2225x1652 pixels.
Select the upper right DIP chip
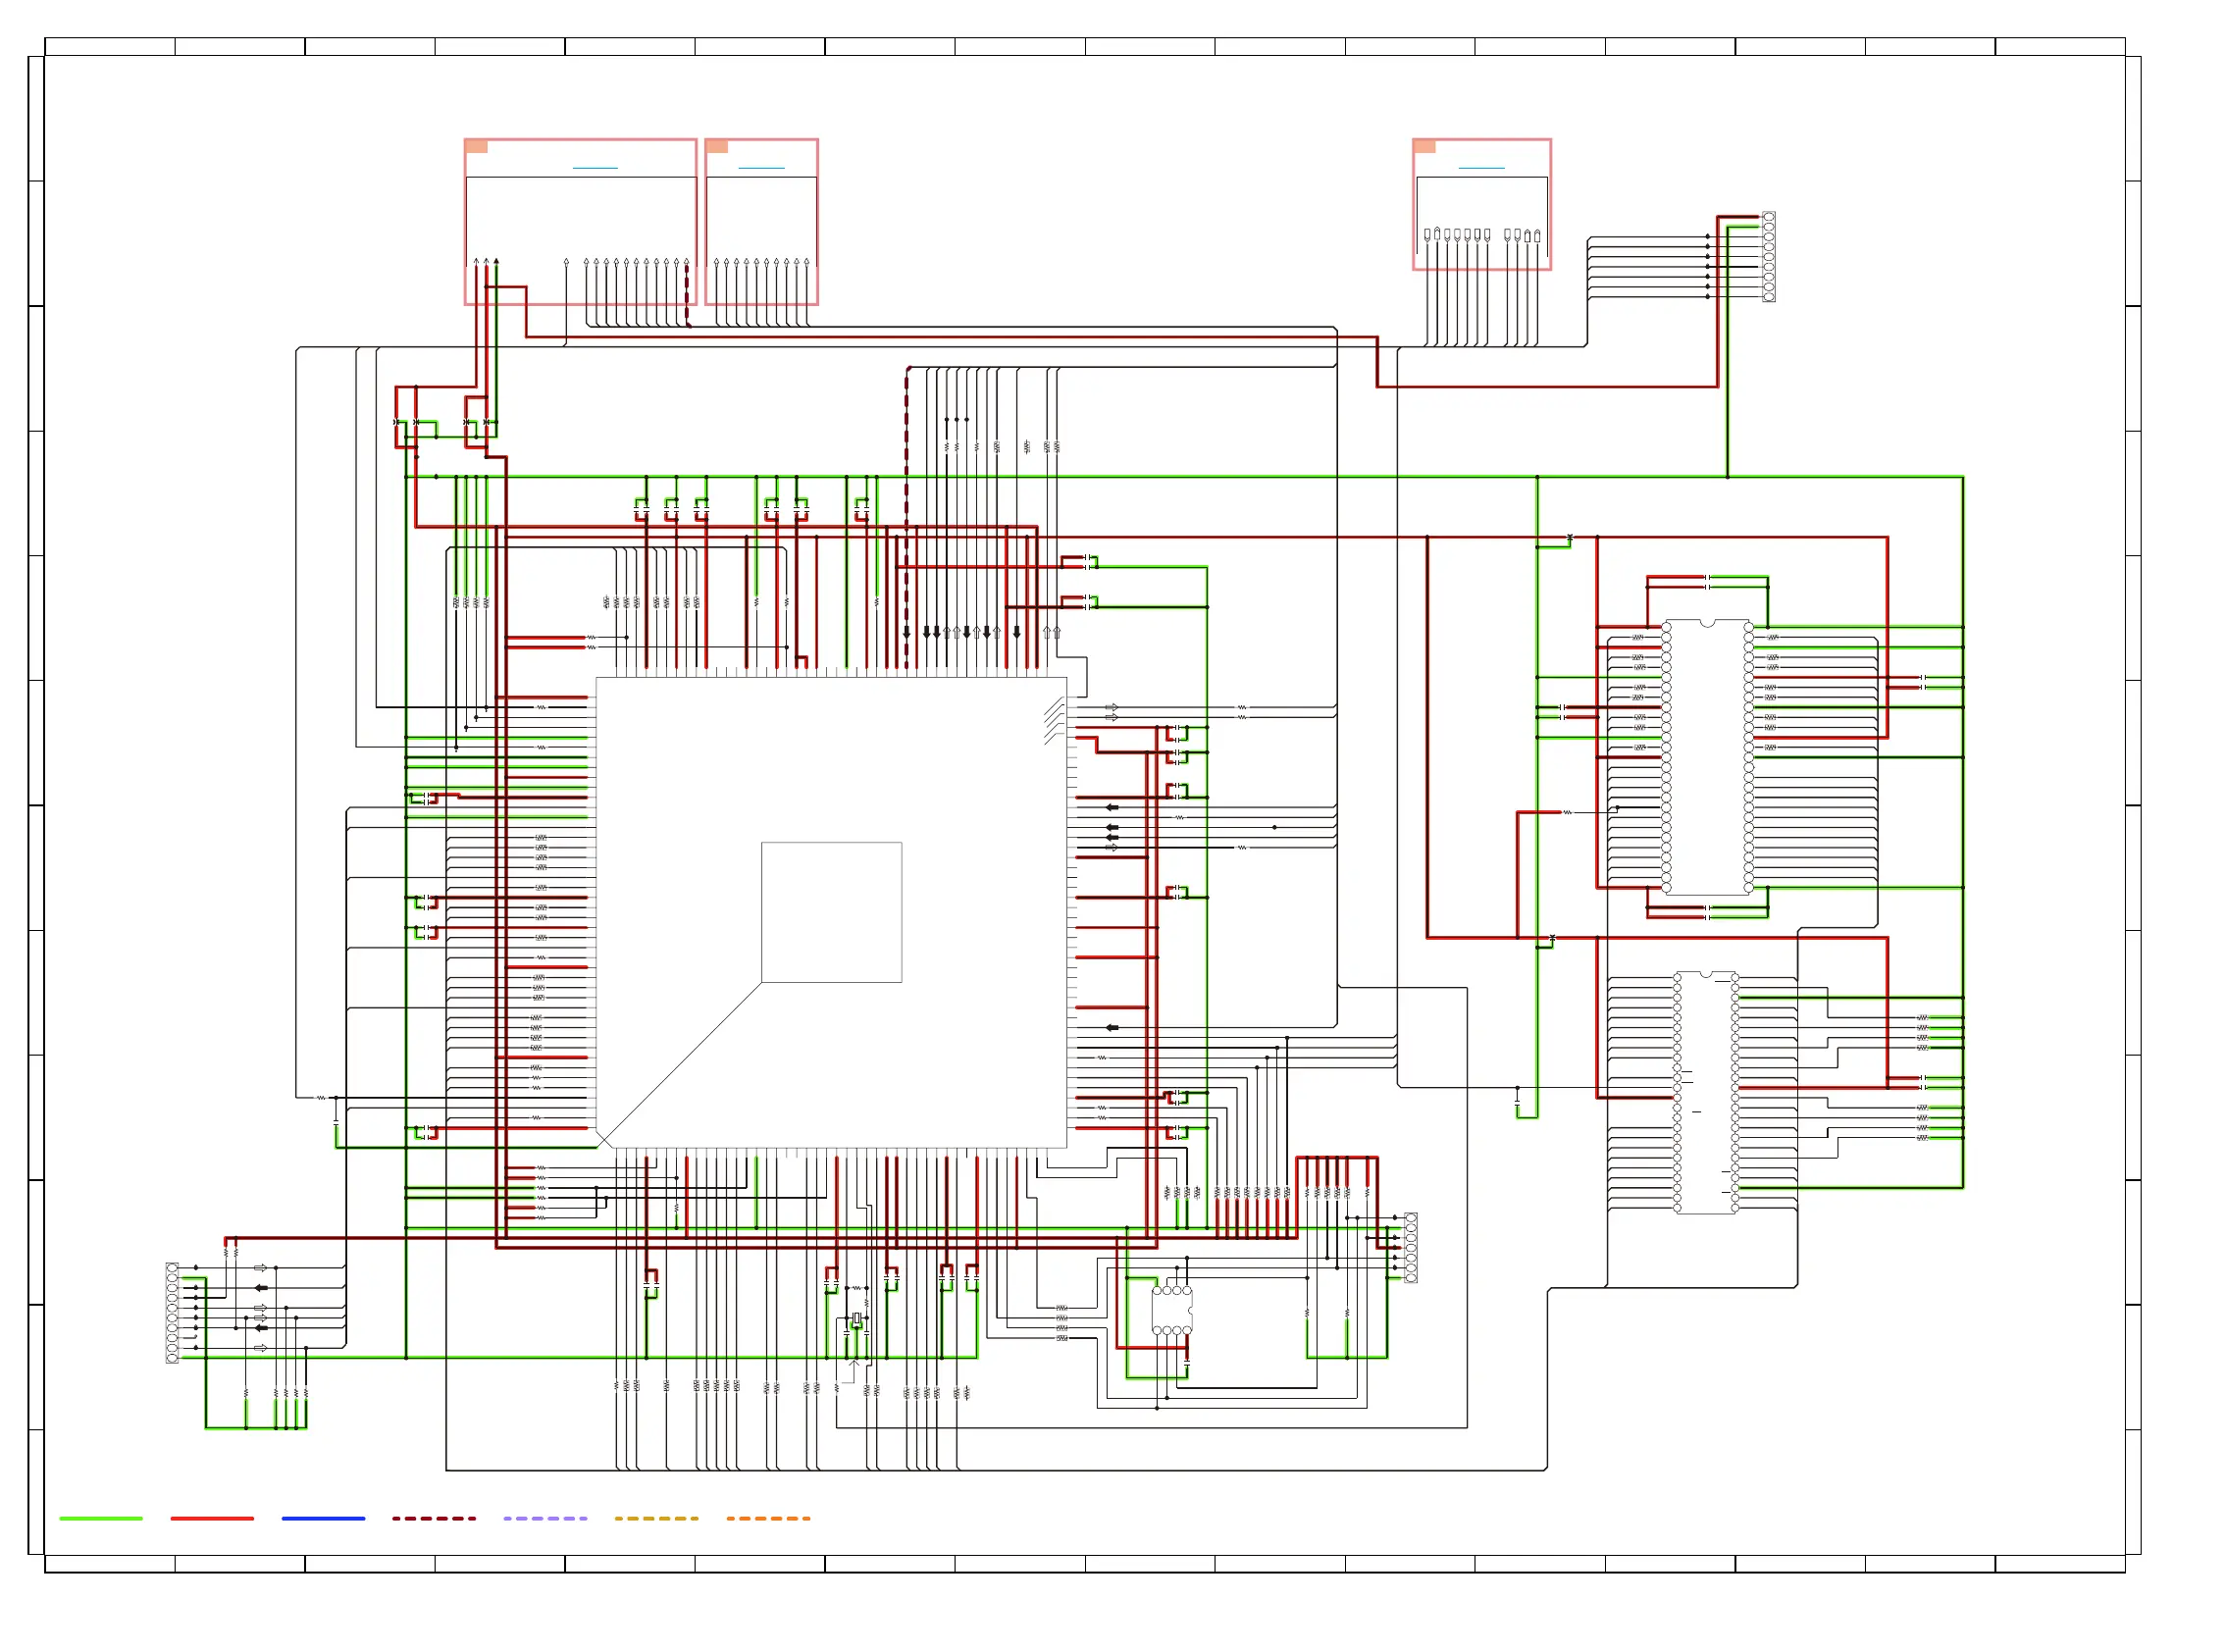pyautogui.click(x=1707, y=757)
